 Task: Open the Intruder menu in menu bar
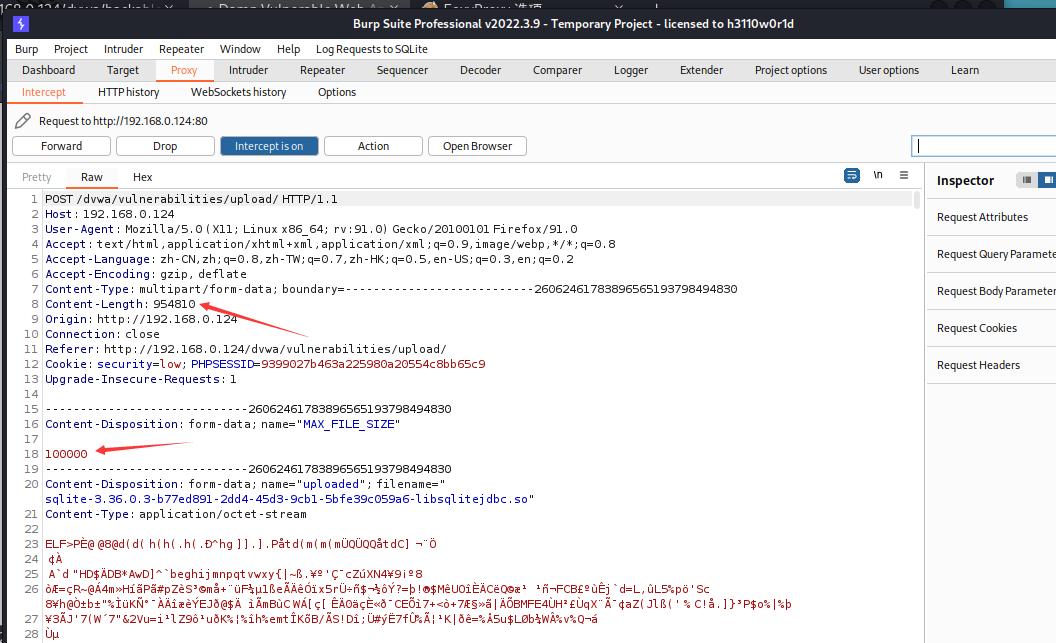(123, 49)
